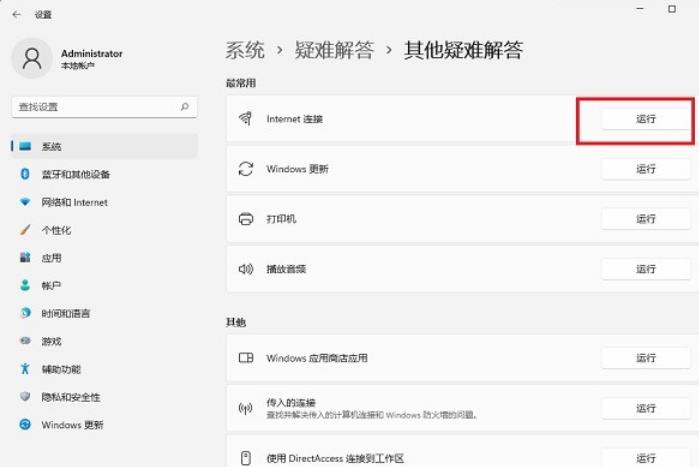
Task: Click the gamepad icon beside 游戏
Action: [25, 341]
